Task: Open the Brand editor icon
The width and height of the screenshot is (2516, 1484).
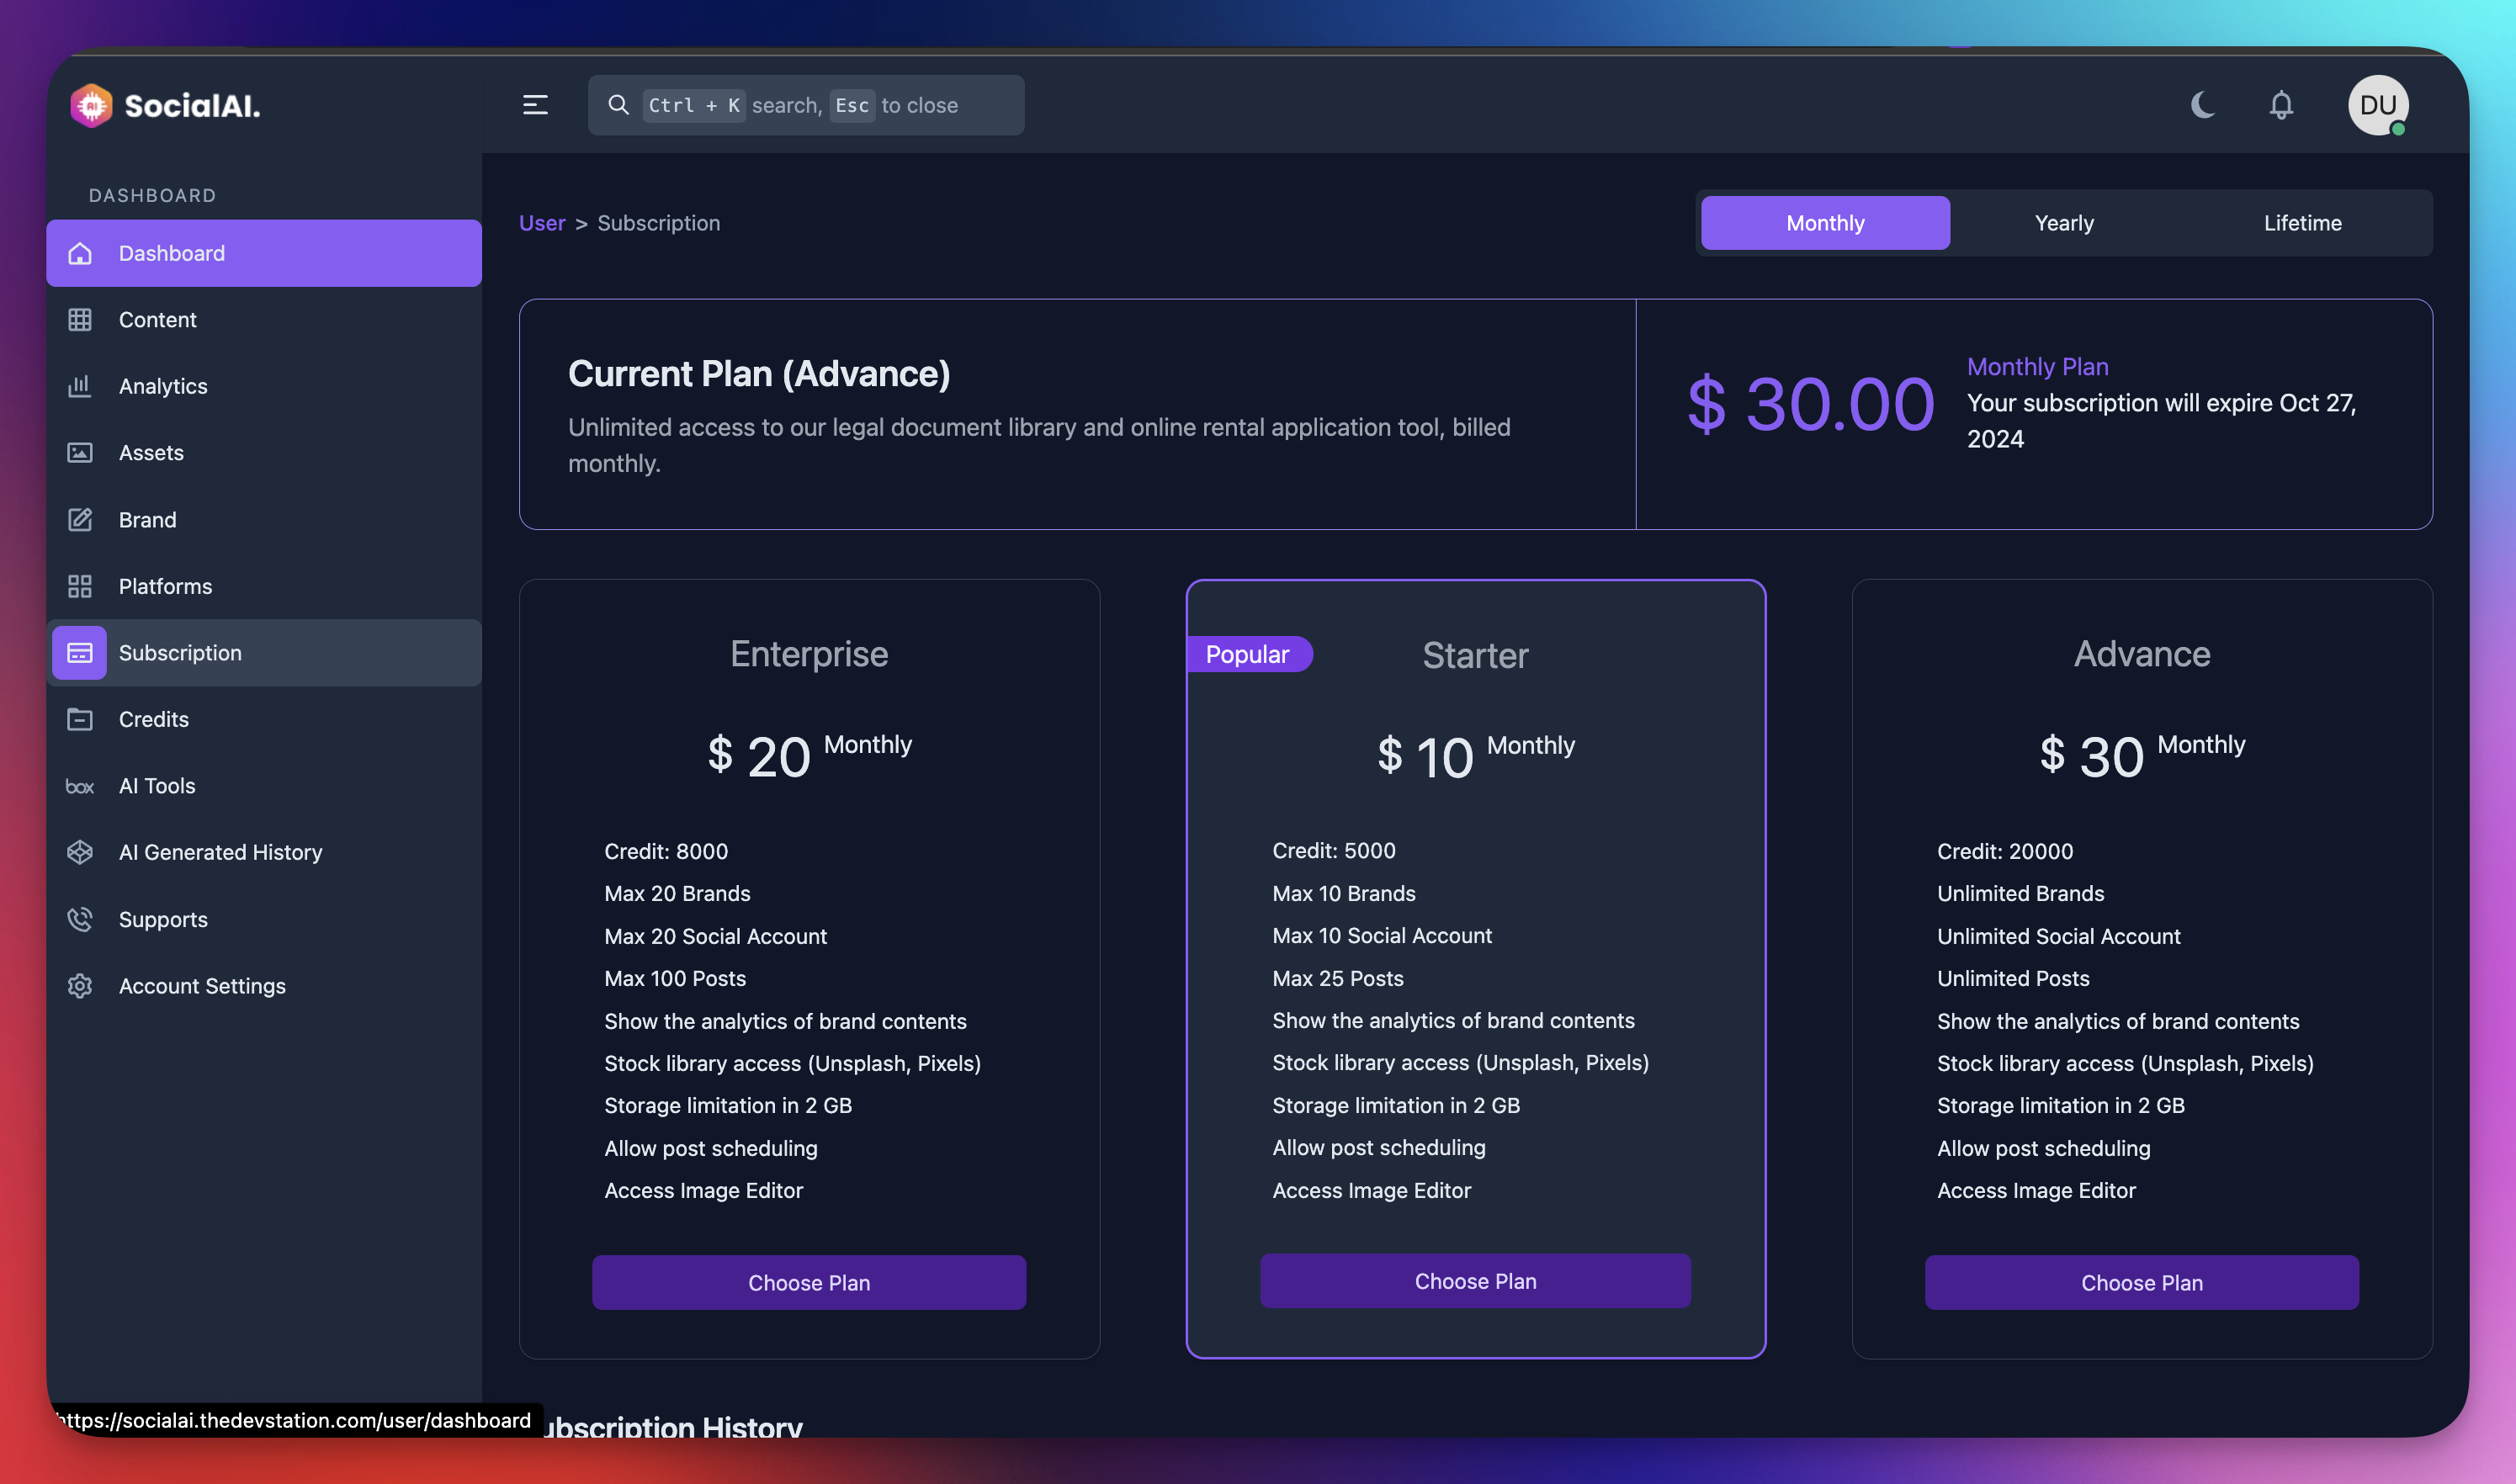Action: (80, 519)
